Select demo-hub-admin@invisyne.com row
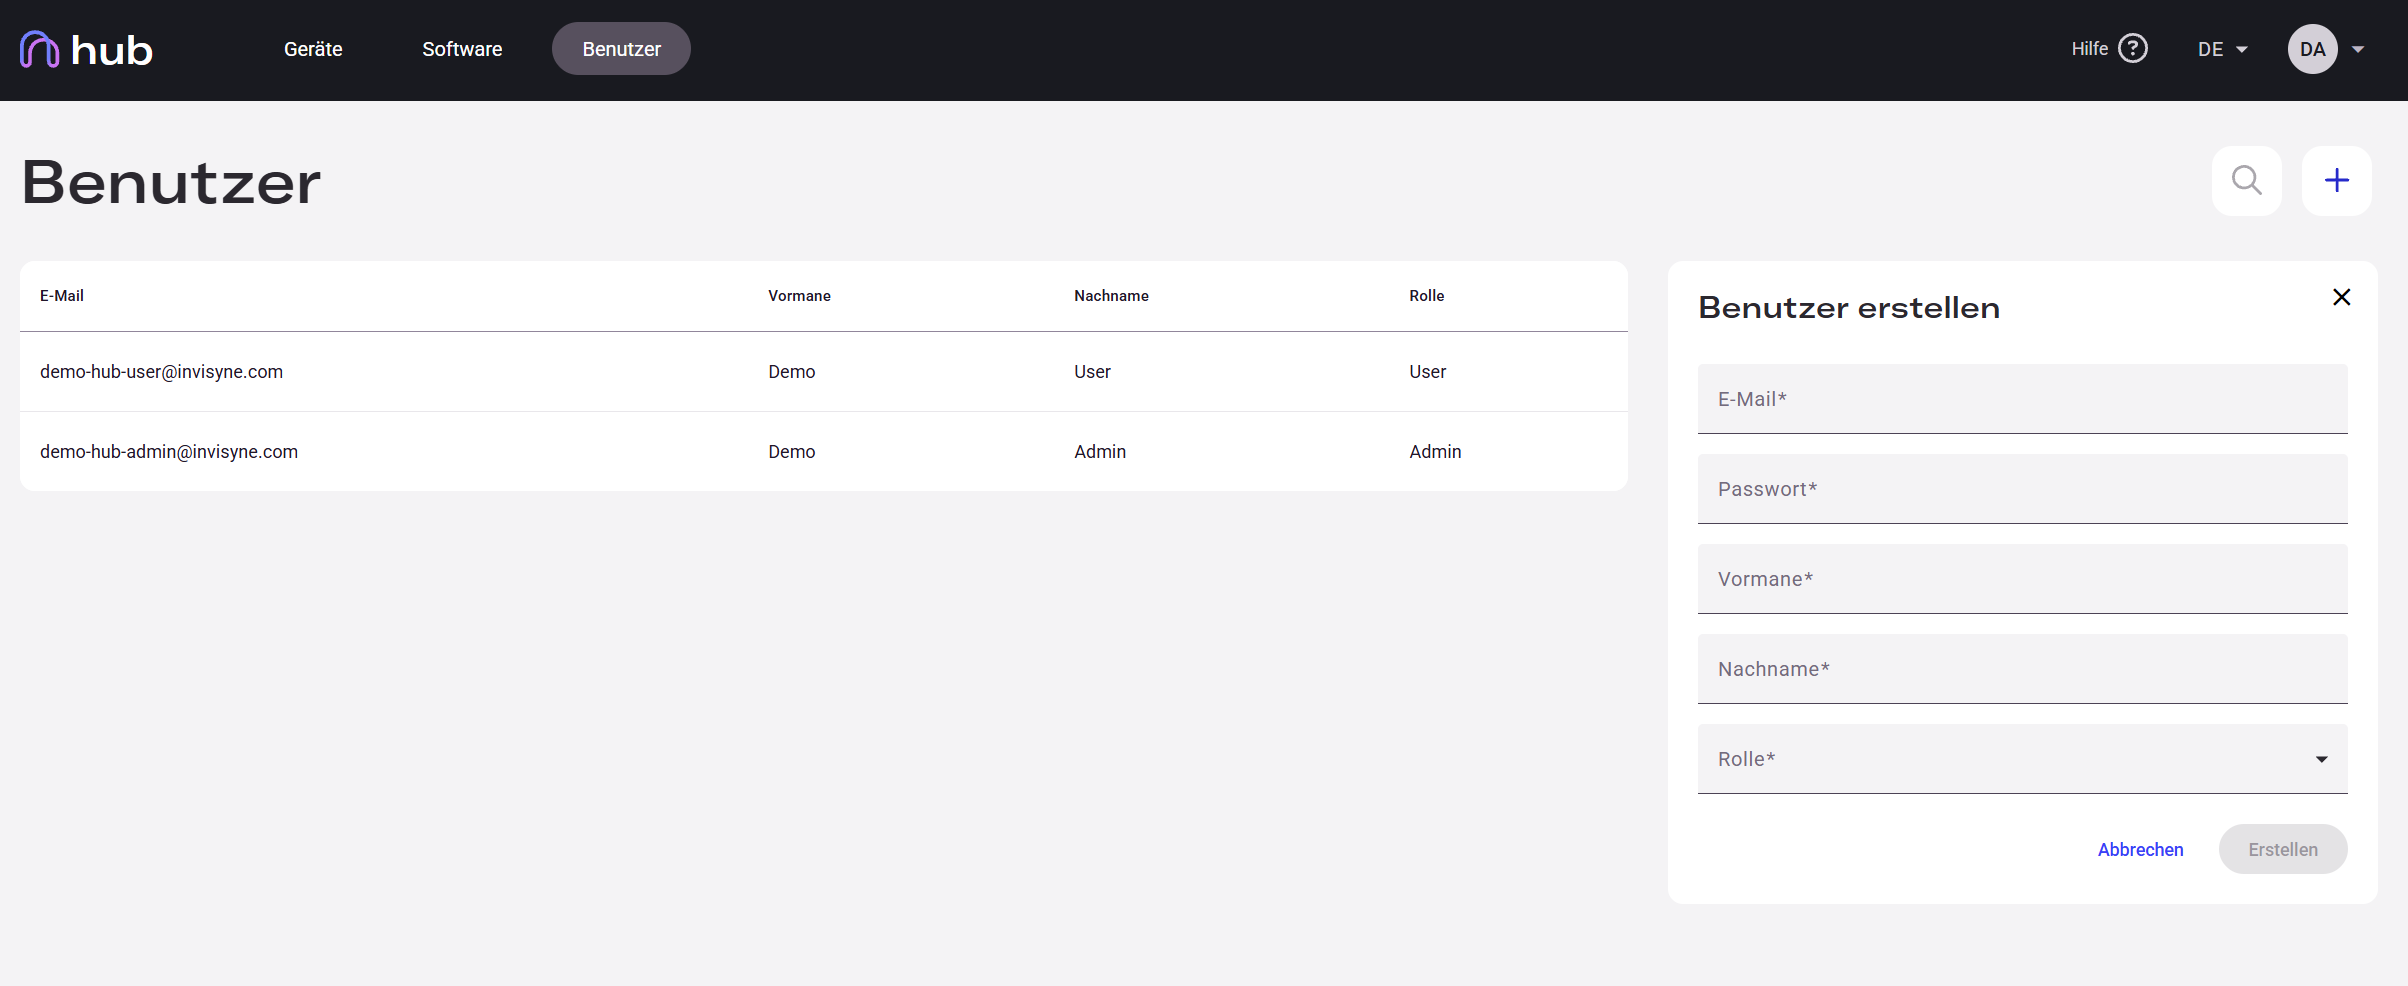The height and width of the screenshot is (986, 2408). [x=824, y=452]
